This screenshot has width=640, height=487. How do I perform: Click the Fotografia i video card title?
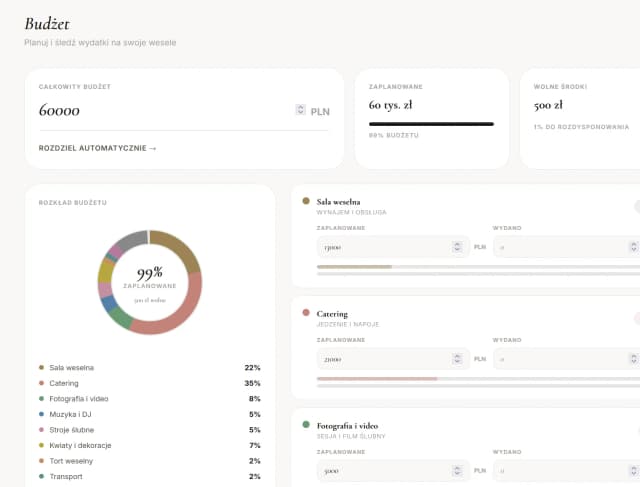pyautogui.click(x=347, y=426)
